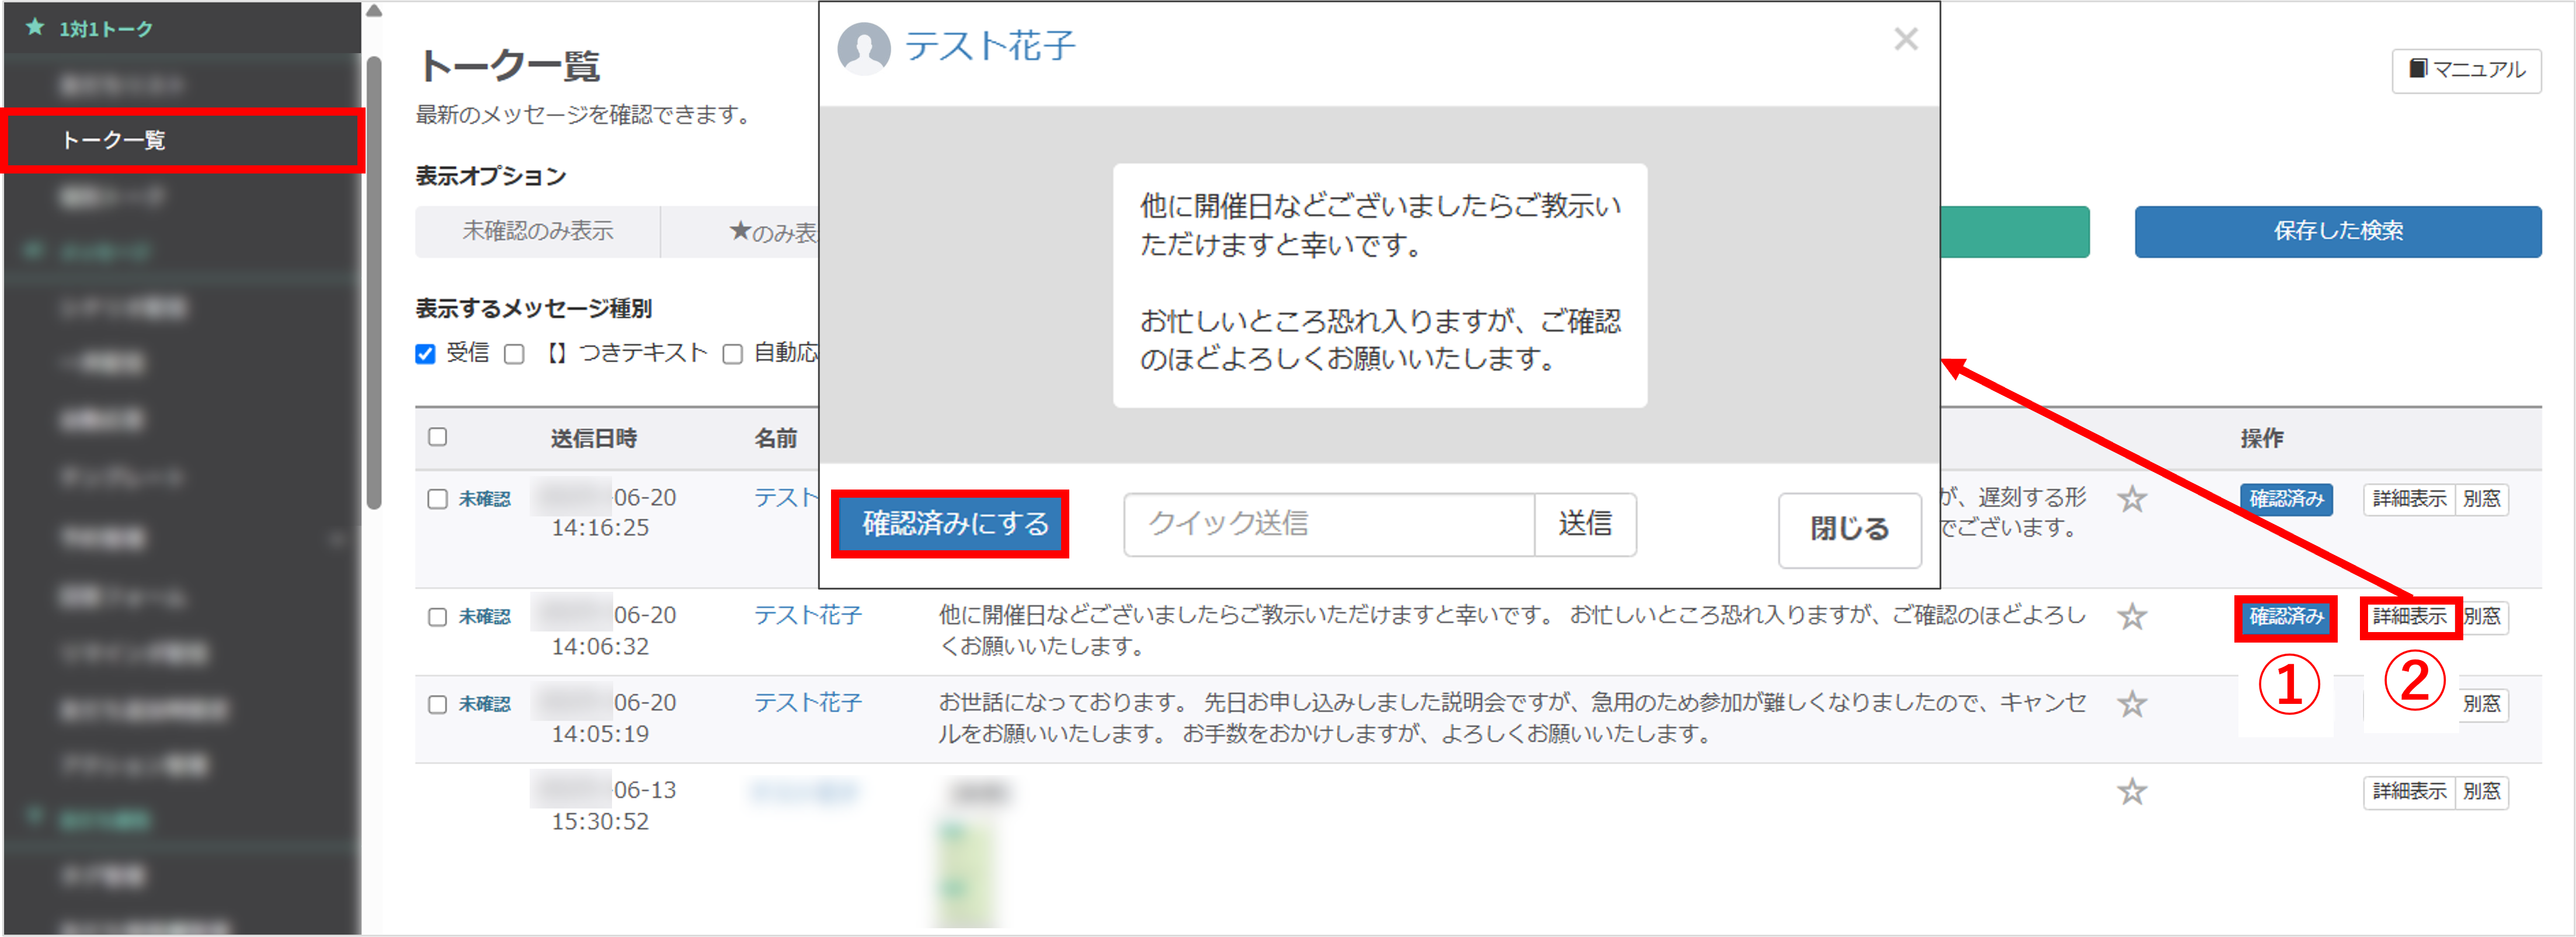The image size is (2576, 937).
Task: Click 詳細表示 on the 14:16:25 row
Action: [2409, 499]
